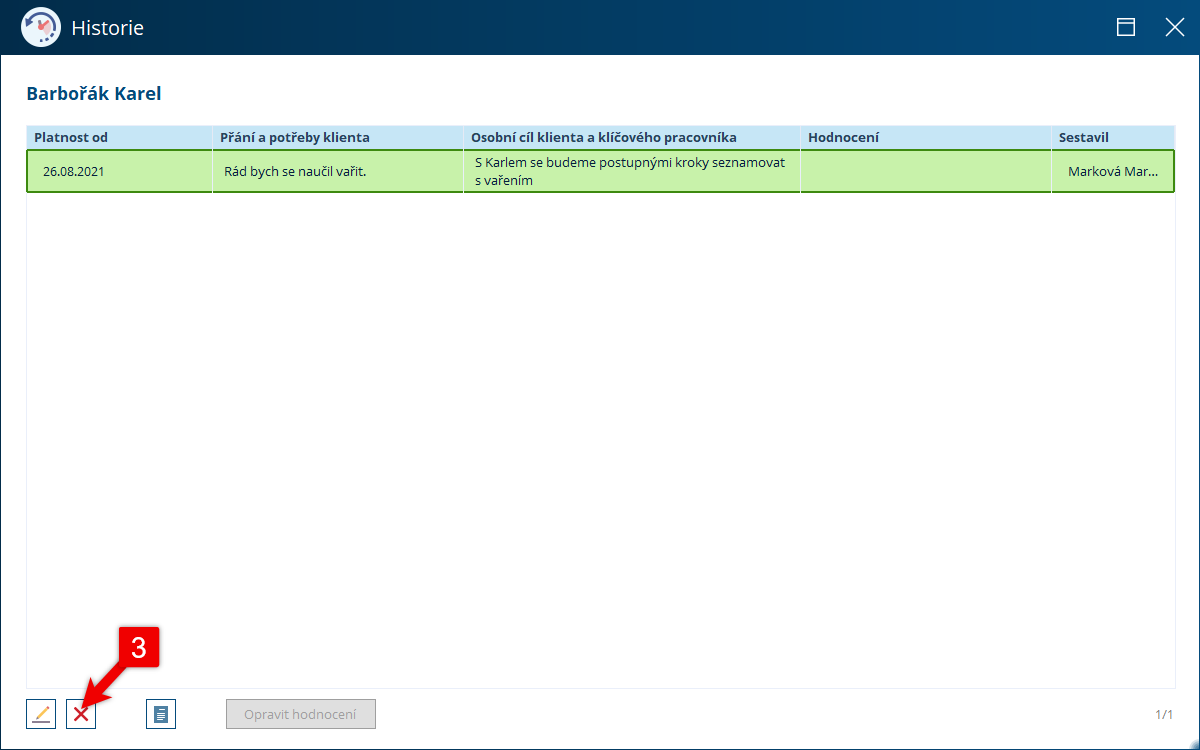
Task: Click cell starting 'S Karlem se budeme'
Action: tap(632, 171)
